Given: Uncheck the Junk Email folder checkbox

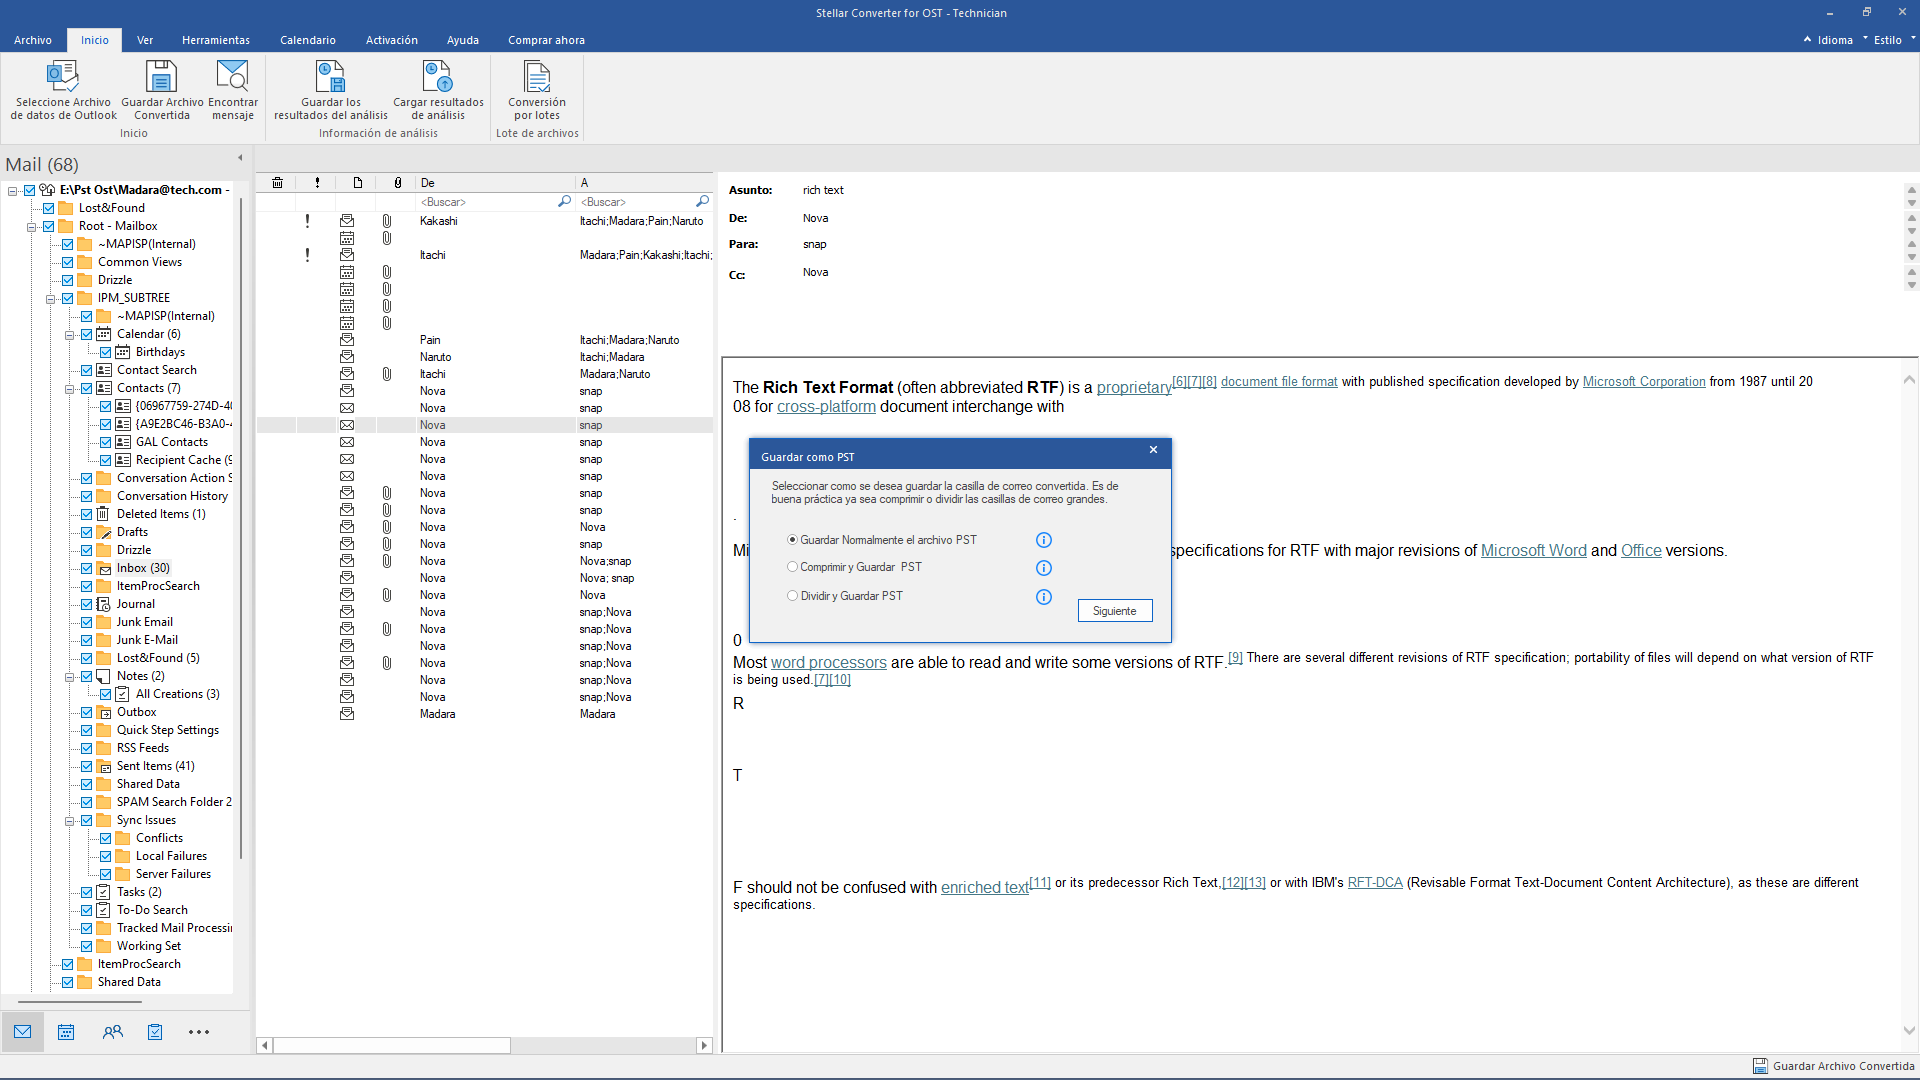Looking at the screenshot, I should (x=87, y=622).
